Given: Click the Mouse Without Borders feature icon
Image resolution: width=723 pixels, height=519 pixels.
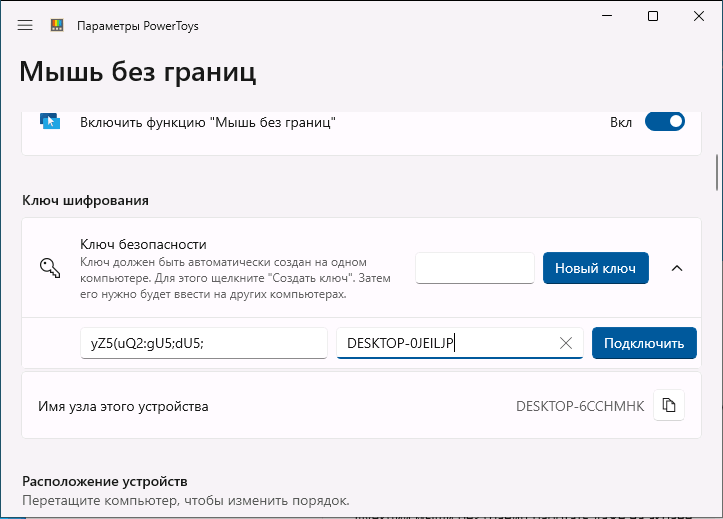Looking at the screenshot, I should 50,121.
